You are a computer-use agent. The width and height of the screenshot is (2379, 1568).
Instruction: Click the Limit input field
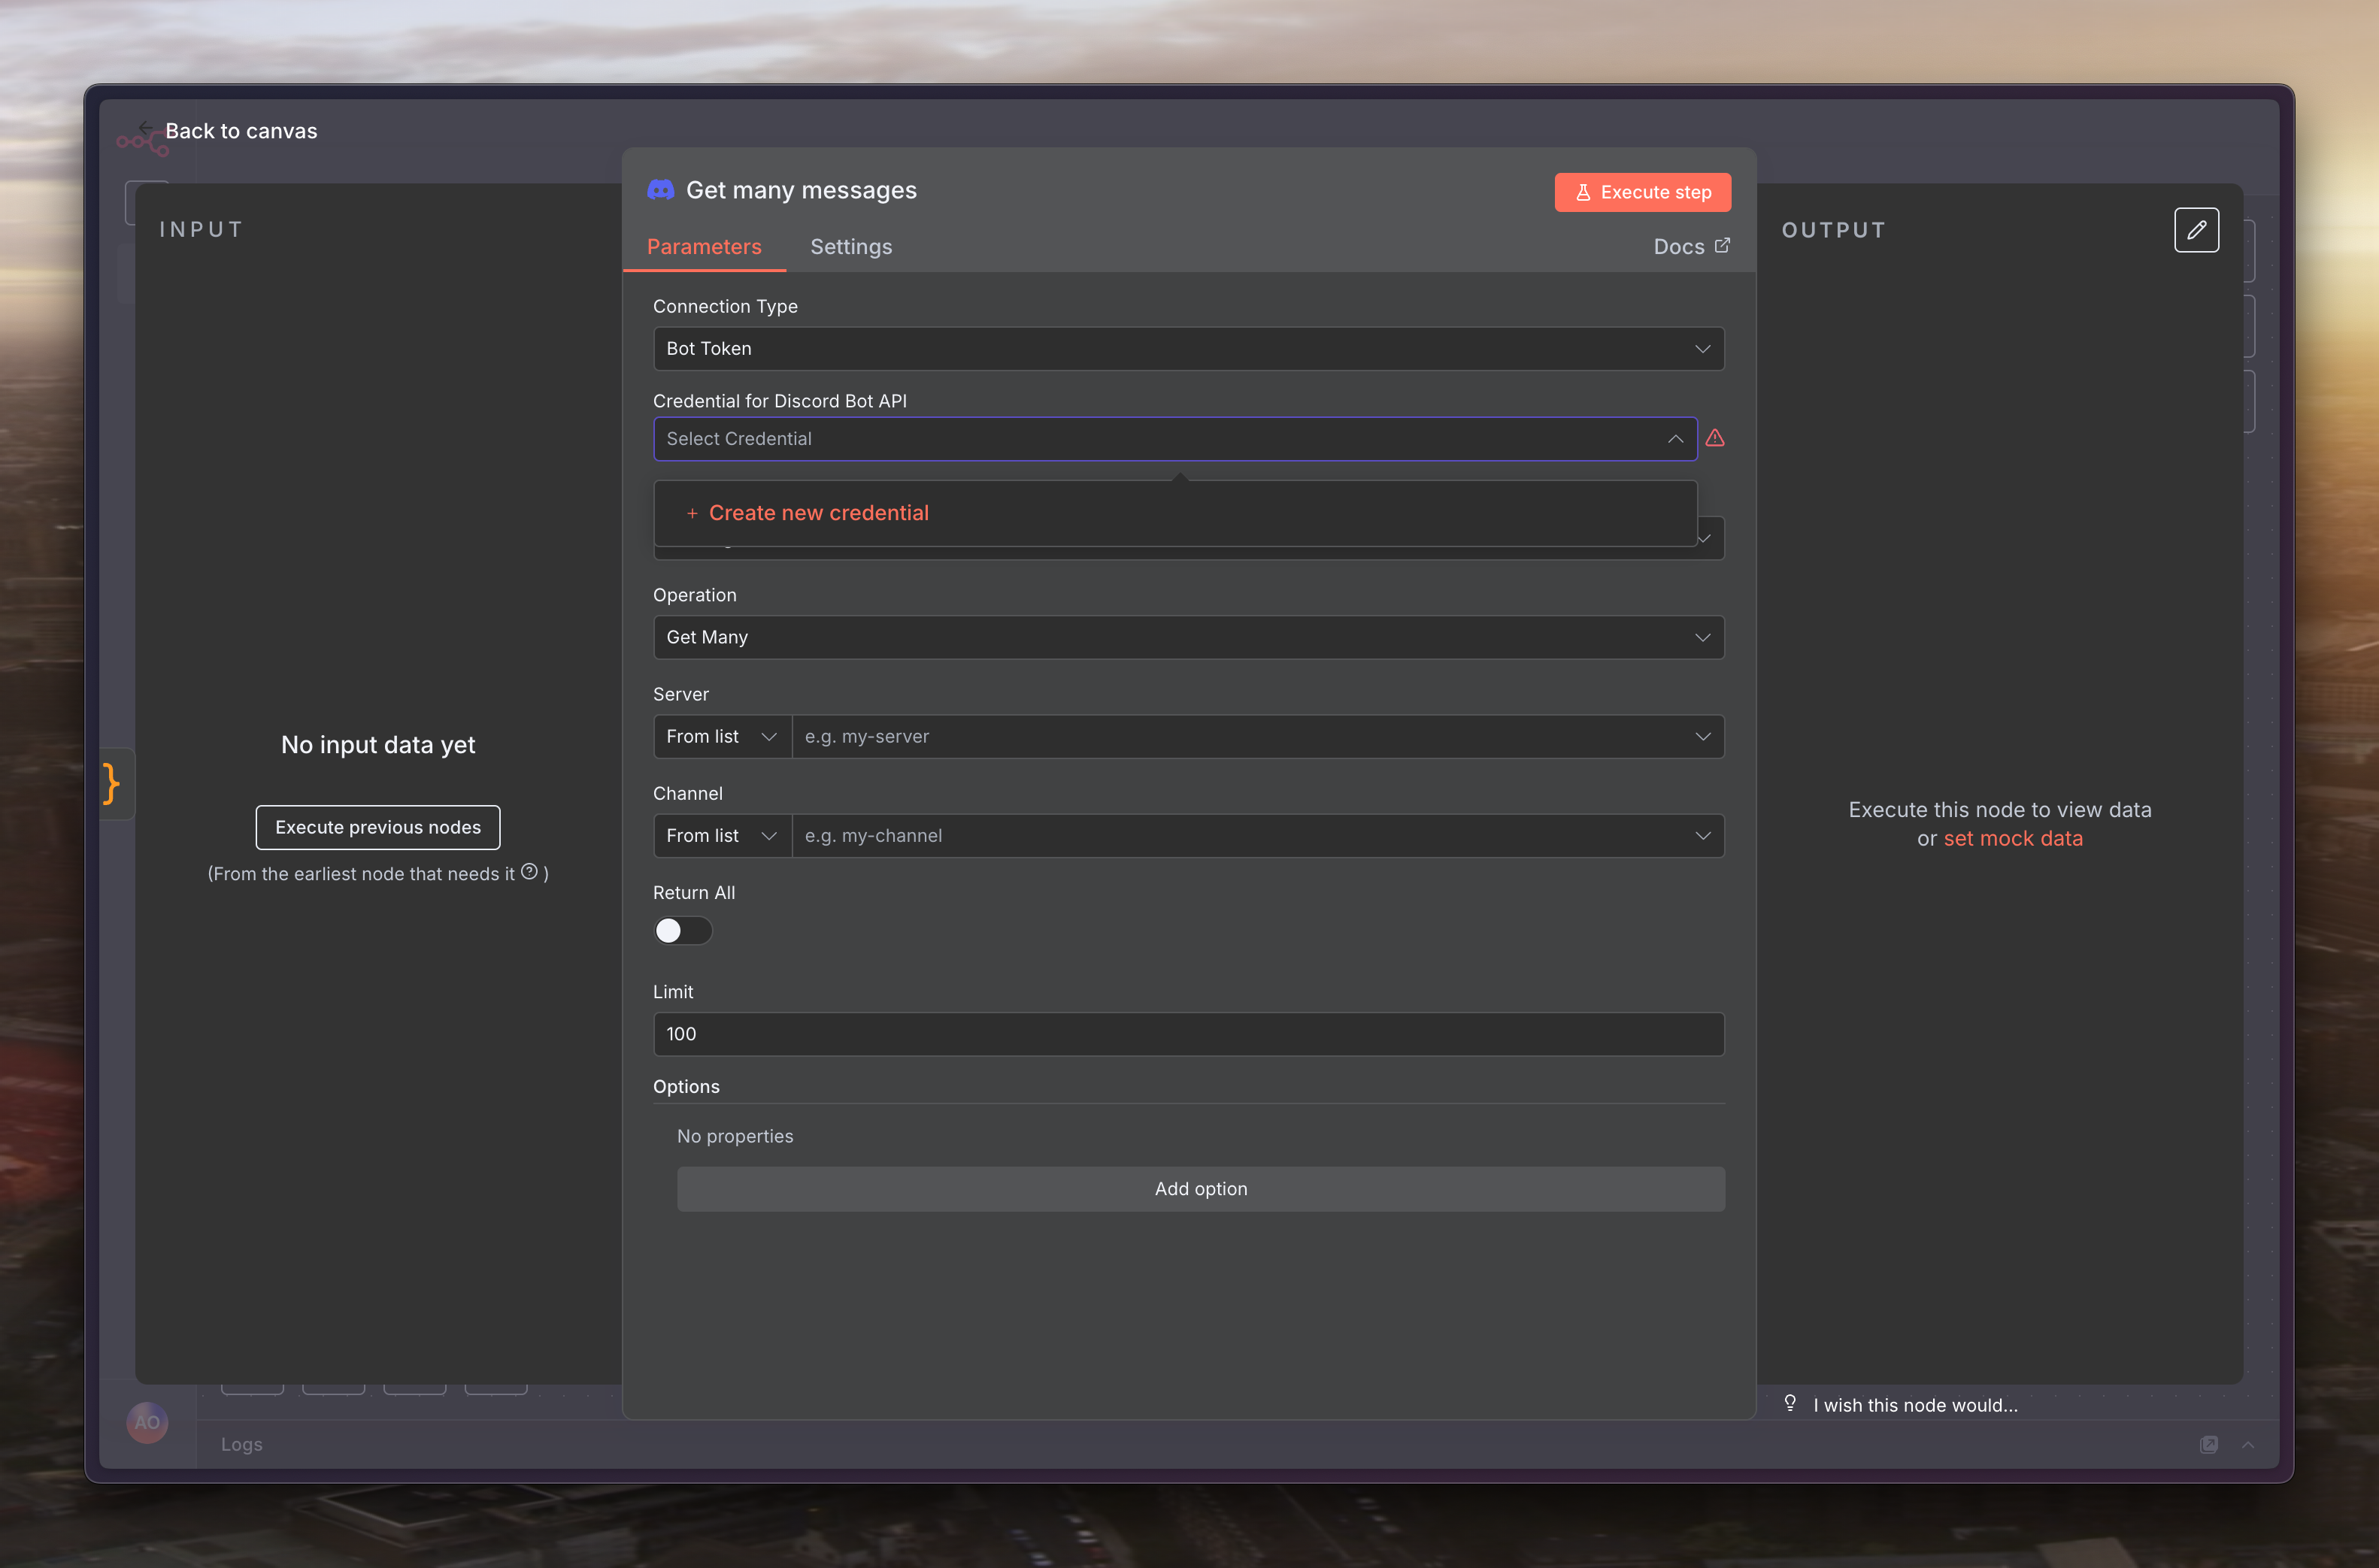pyautogui.click(x=1188, y=1034)
